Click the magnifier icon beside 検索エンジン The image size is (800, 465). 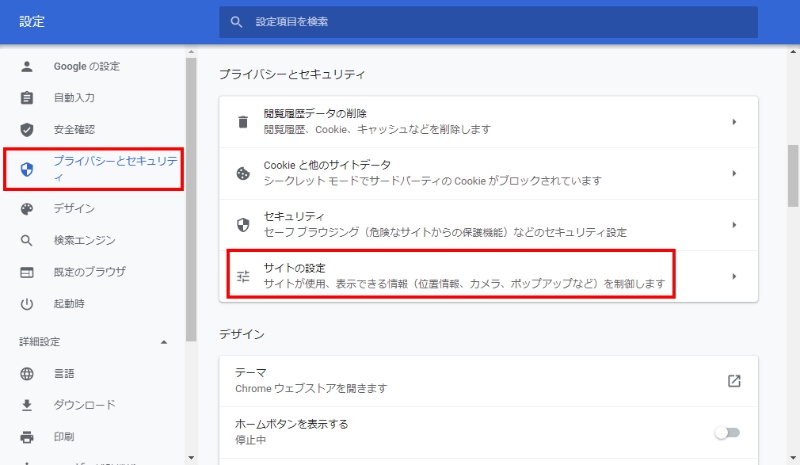(x=27, y=241)
